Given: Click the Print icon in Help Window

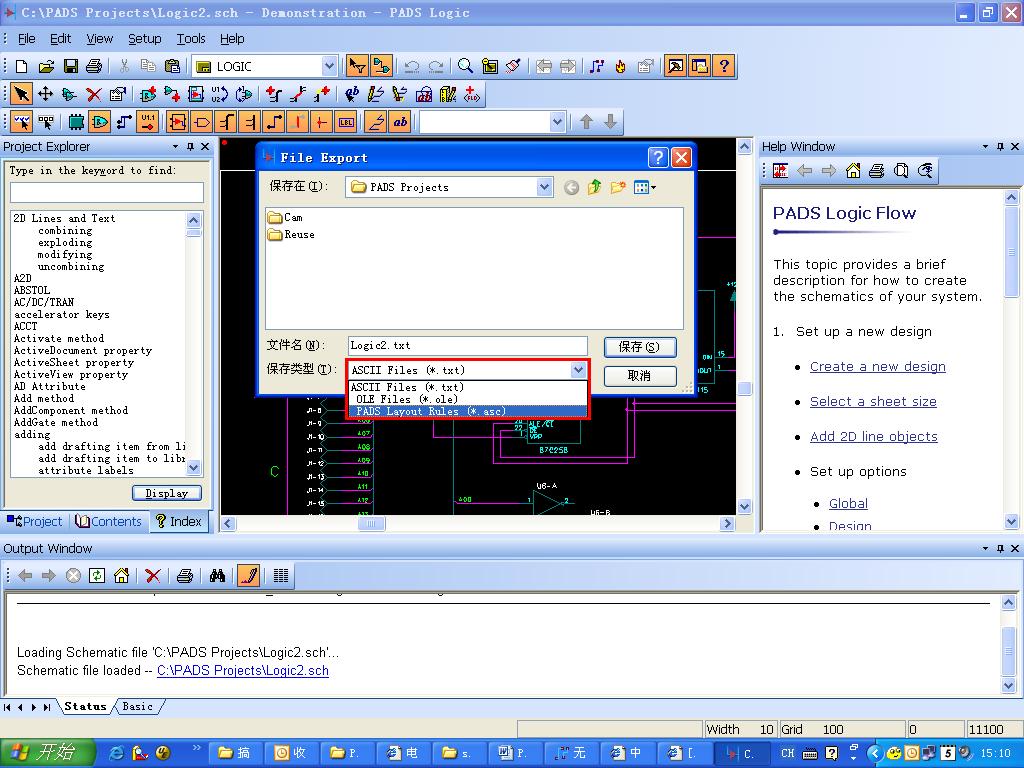Looking at the screenshot, I should (x=877, y=171).
